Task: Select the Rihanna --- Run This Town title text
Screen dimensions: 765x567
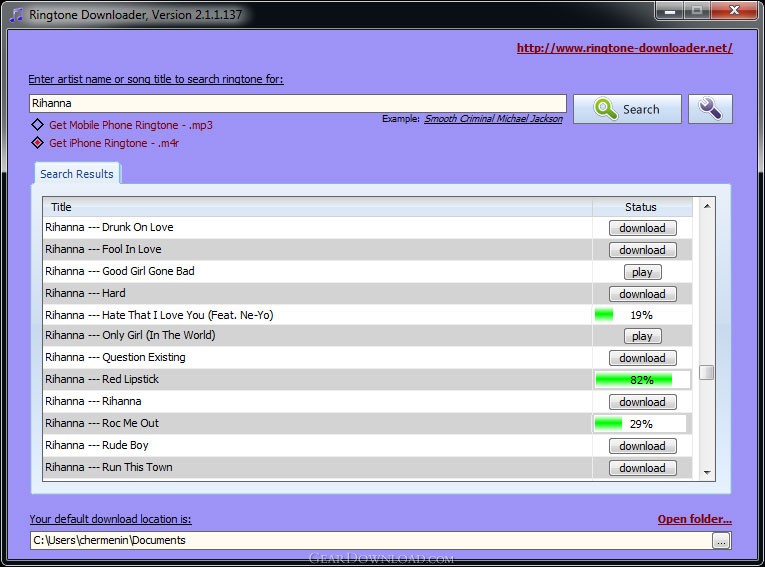Action: (x=109, y=467)
